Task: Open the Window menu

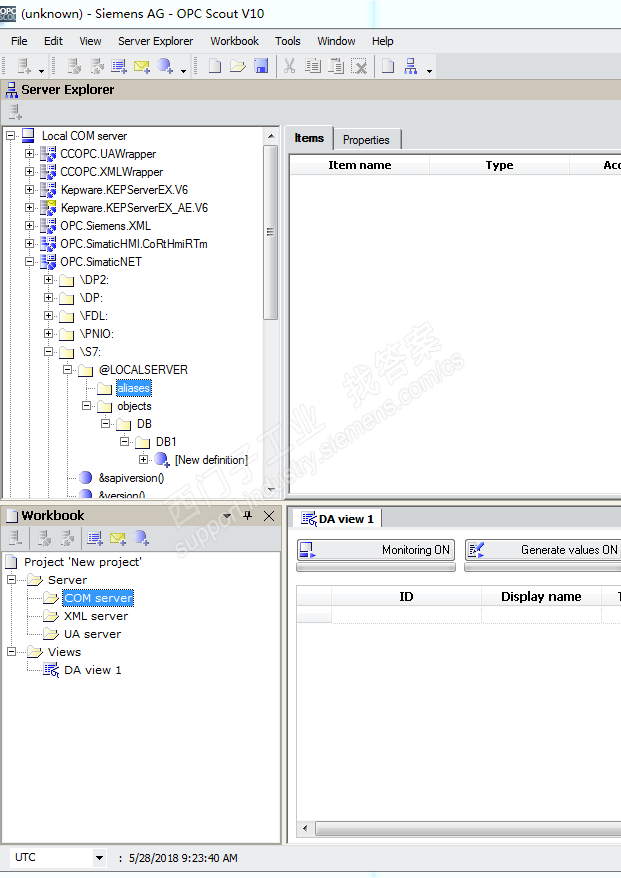Action: 336,41
